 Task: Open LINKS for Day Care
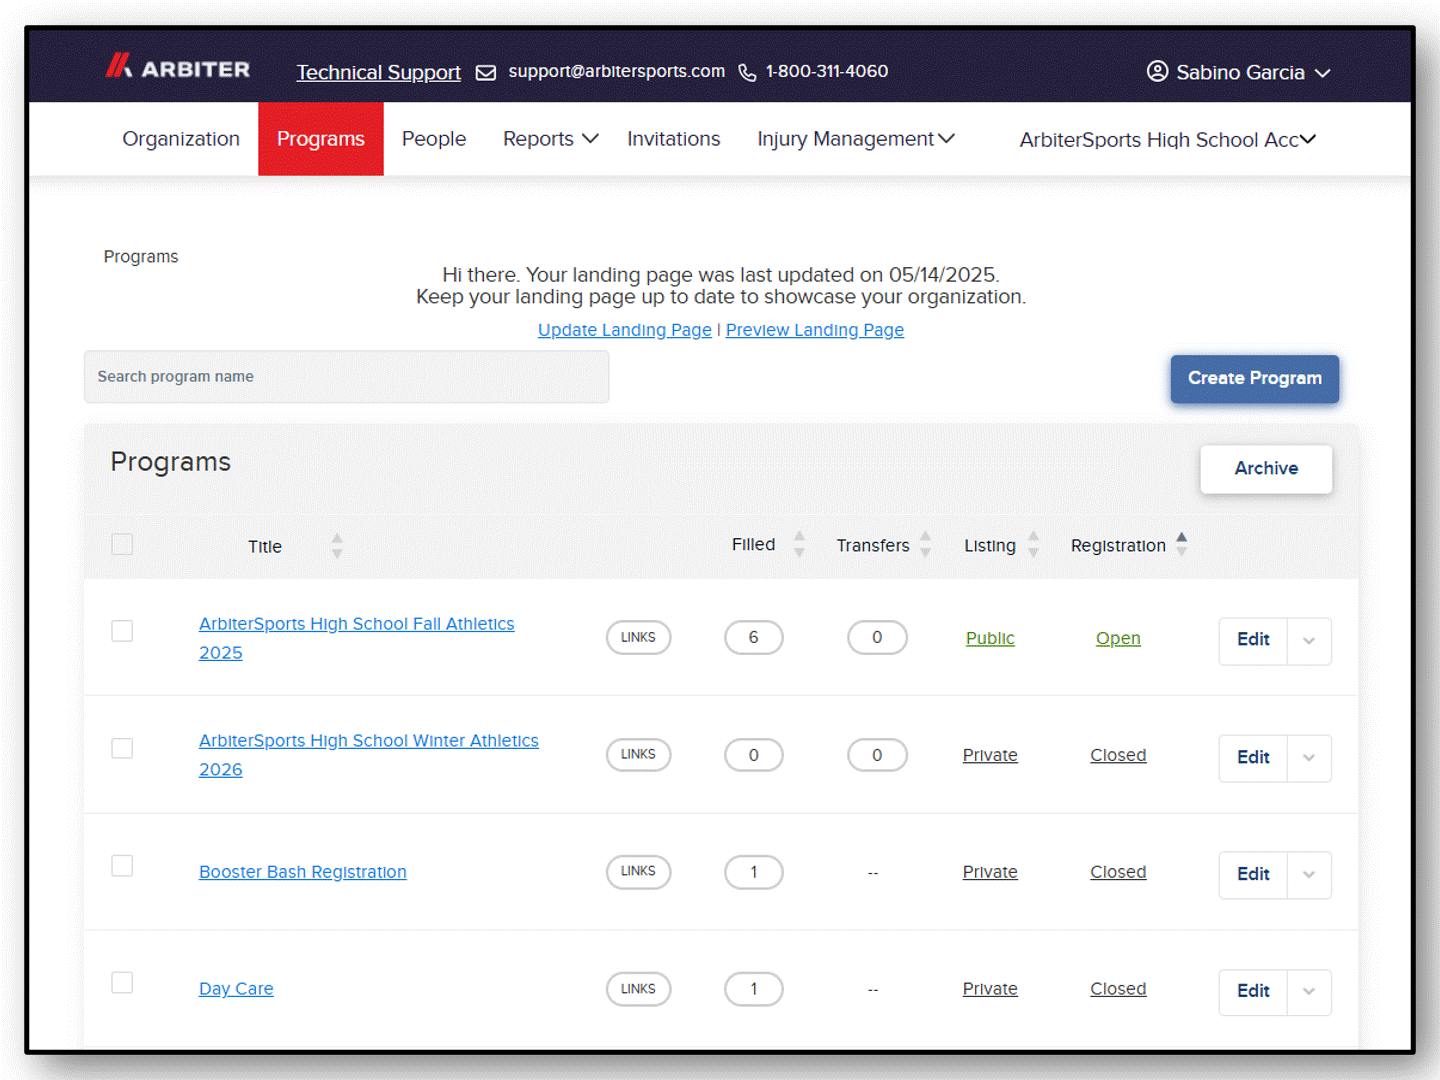(638, 989)
